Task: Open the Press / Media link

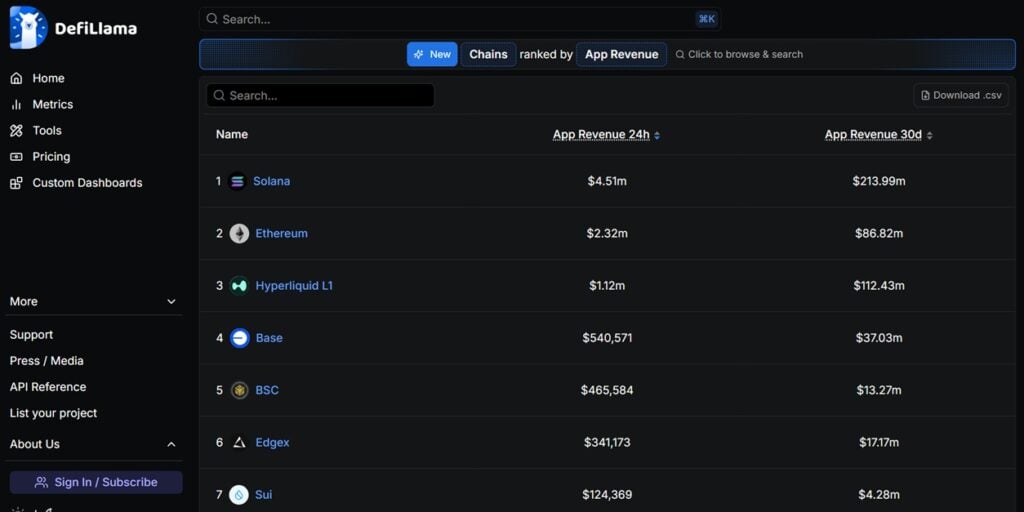Action: pos(46,360)
